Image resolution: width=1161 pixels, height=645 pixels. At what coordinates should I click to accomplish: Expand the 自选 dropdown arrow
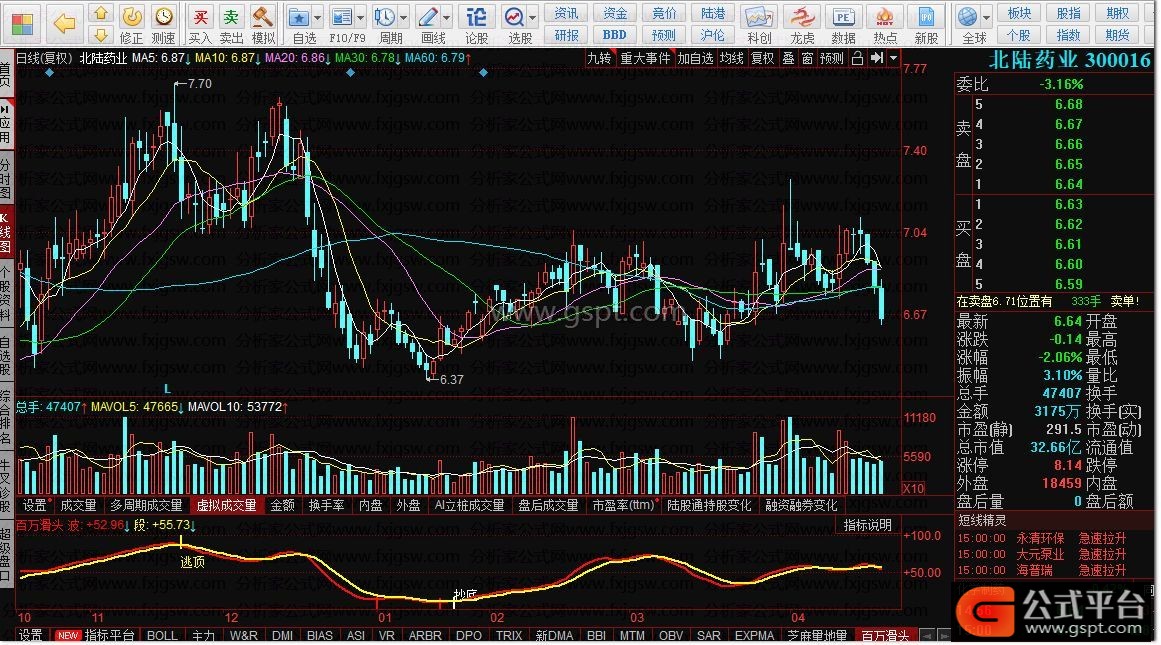tap(318, 17)
